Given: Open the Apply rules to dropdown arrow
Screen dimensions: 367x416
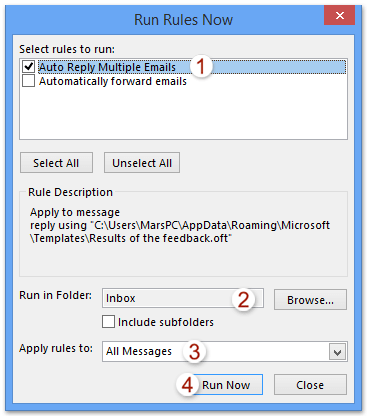Looking at the screenshot, I should [338, 352].
